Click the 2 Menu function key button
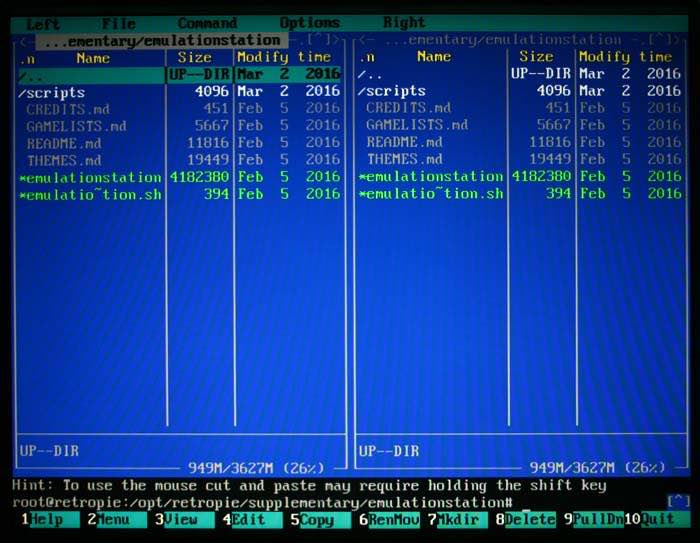The image size is (700, 543). pos(117,520)
